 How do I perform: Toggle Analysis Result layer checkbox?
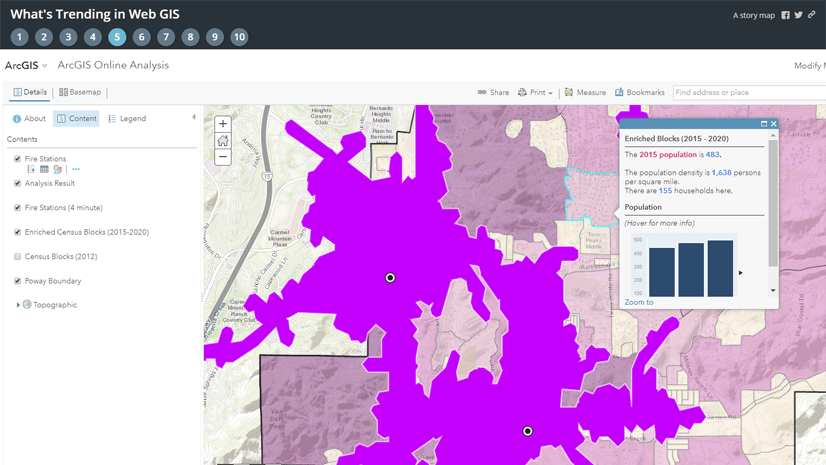(x=17, y=183)
